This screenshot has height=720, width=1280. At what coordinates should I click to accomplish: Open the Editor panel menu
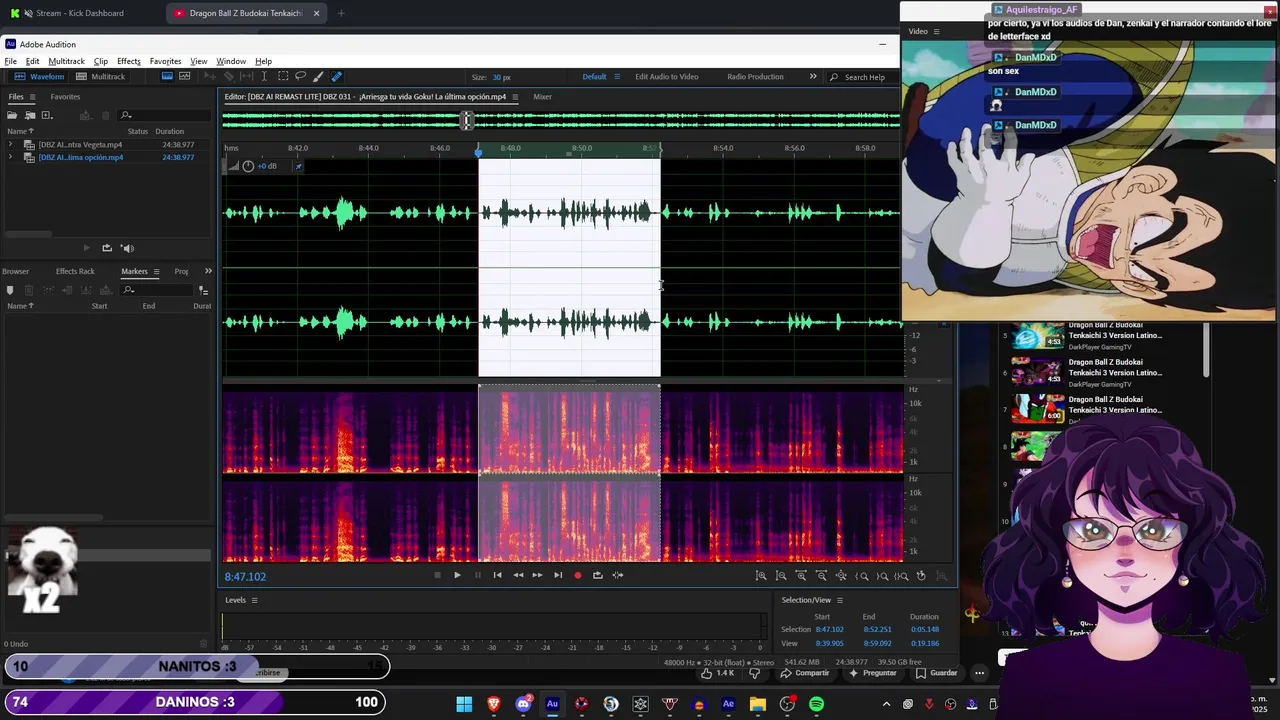(x=515, y=97)
